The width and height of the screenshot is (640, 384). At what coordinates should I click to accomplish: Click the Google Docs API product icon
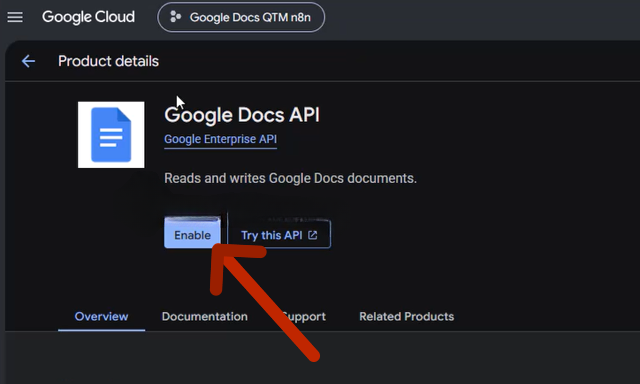tap(111, 135)
